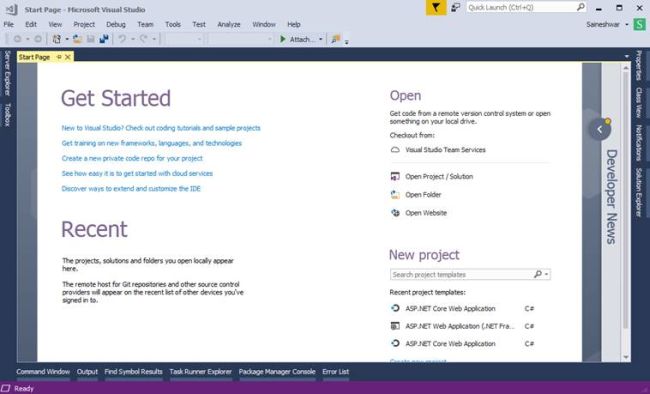The width and height of the screenshot is (650, 394).
Task: Click the Start Page scroll down arrow
Action: 626,357
